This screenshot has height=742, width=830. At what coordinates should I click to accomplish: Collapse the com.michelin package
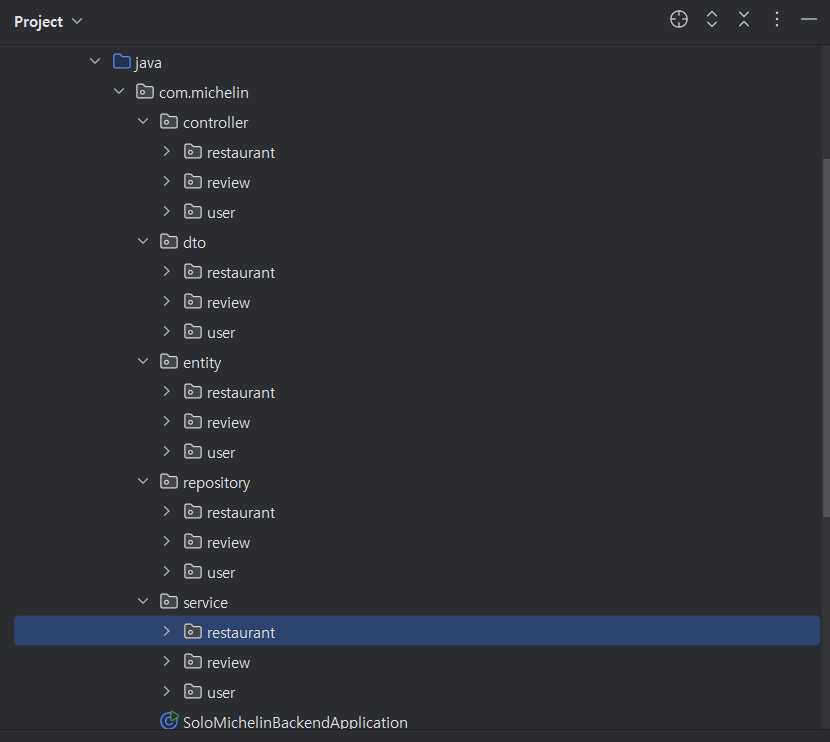click(119, 92)
